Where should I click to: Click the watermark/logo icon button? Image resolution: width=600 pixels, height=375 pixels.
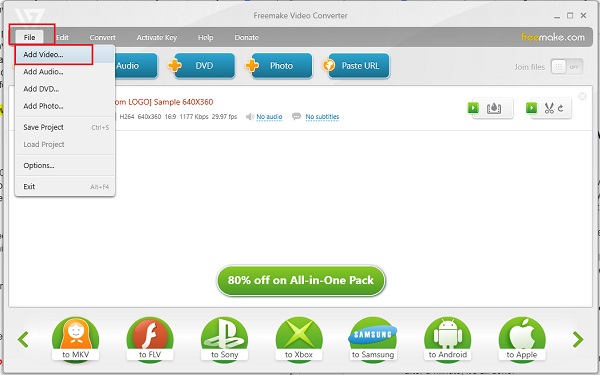tap(494, 108)
